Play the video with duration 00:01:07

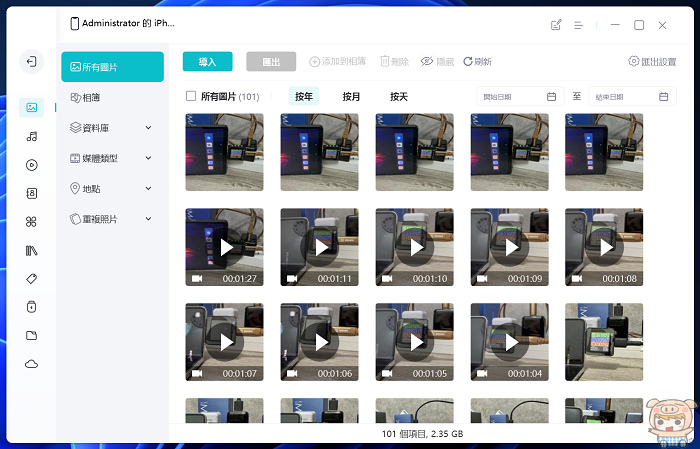(225, 342)
